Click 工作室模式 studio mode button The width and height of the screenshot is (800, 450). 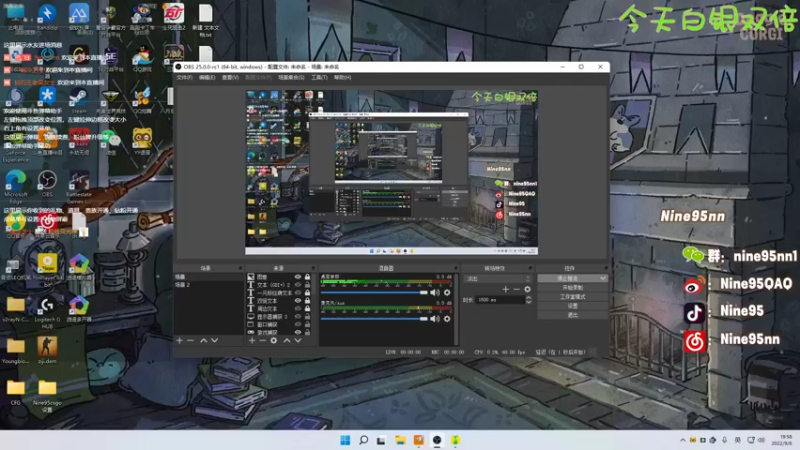572,297
